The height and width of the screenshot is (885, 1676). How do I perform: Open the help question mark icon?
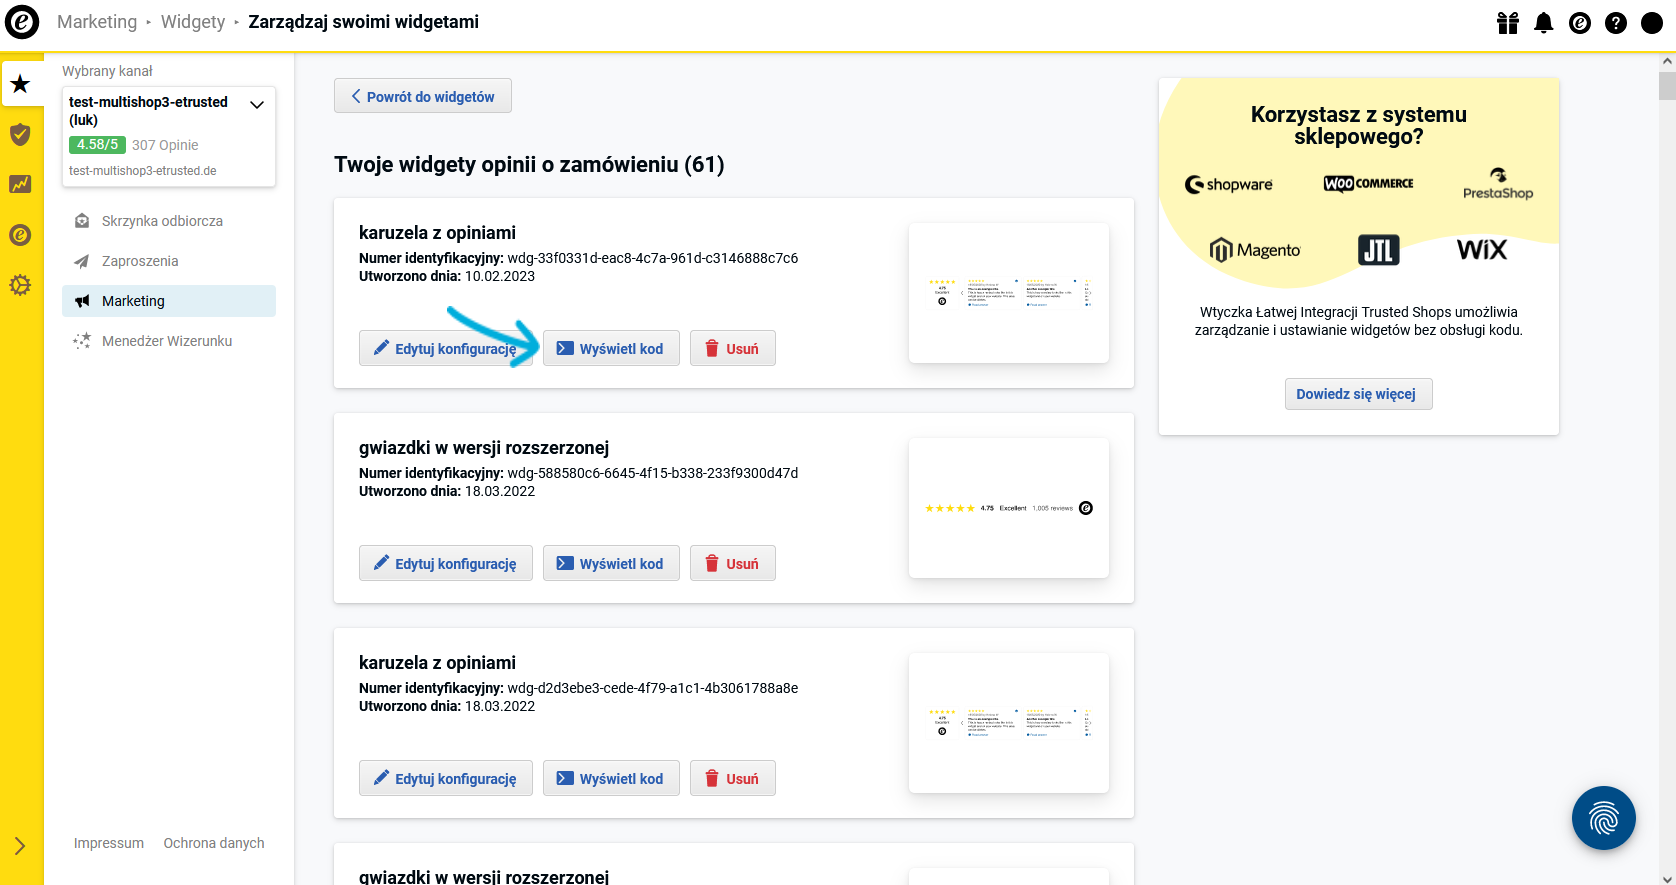click(x=1616, y=22)
